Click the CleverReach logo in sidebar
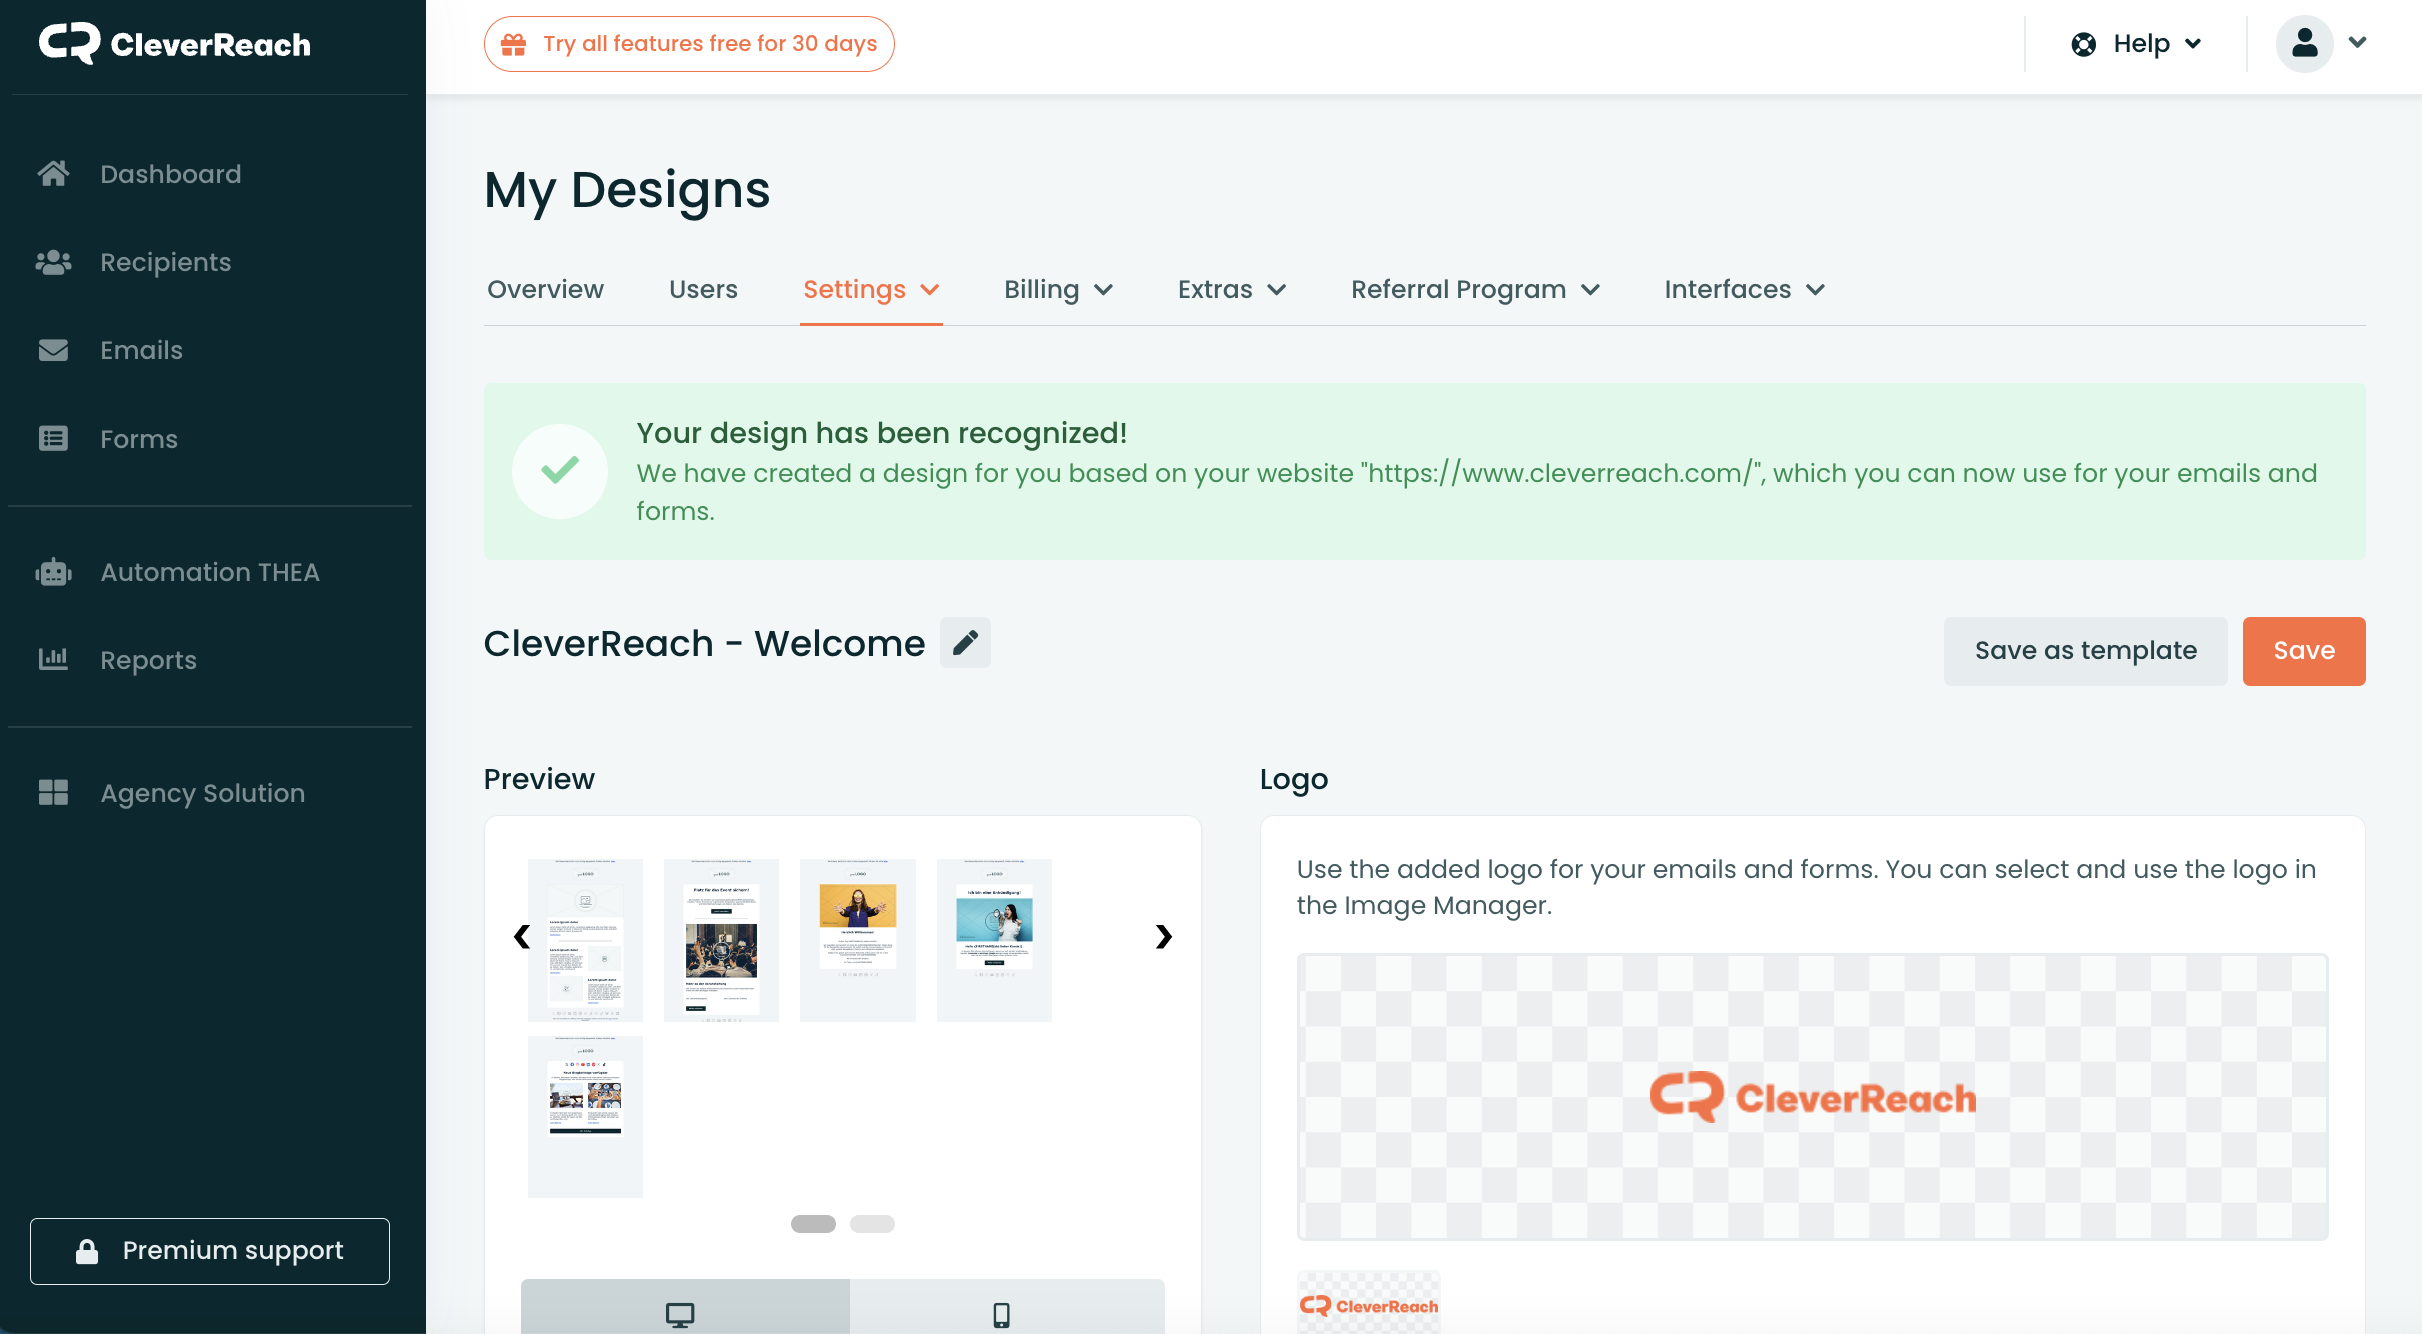This screenshot has height=1334, width=2422. (174, 44)
